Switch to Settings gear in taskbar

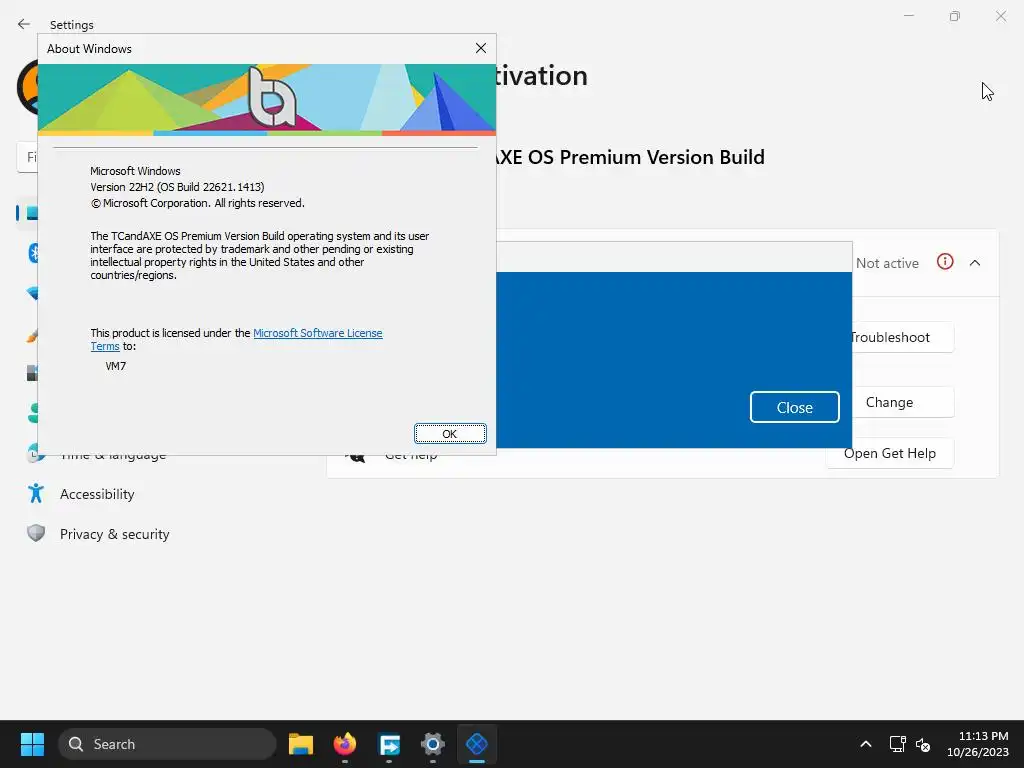pos(433,744)
